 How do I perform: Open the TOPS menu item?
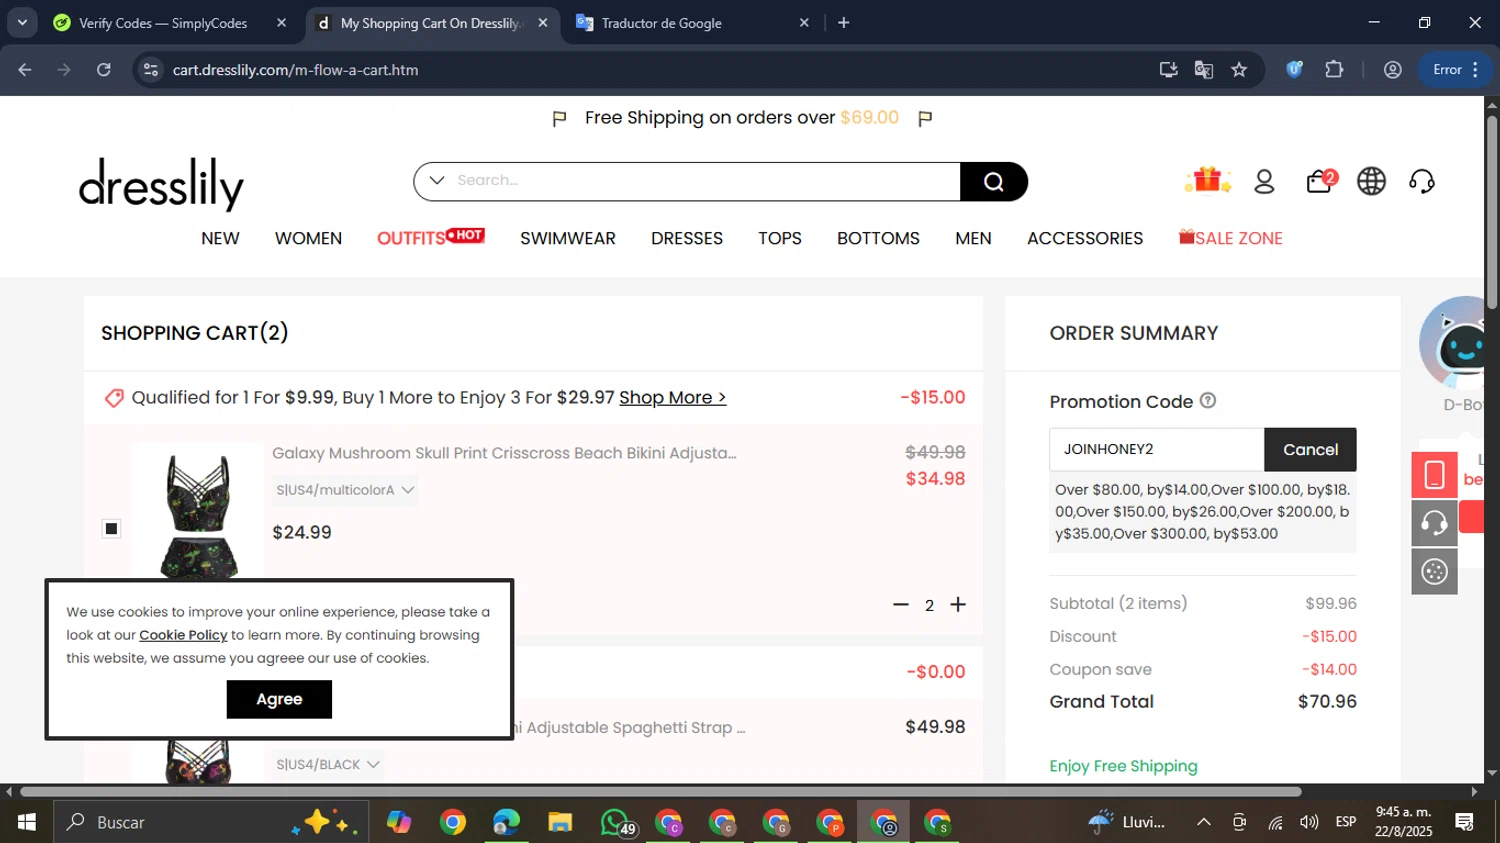pos(780,238)
